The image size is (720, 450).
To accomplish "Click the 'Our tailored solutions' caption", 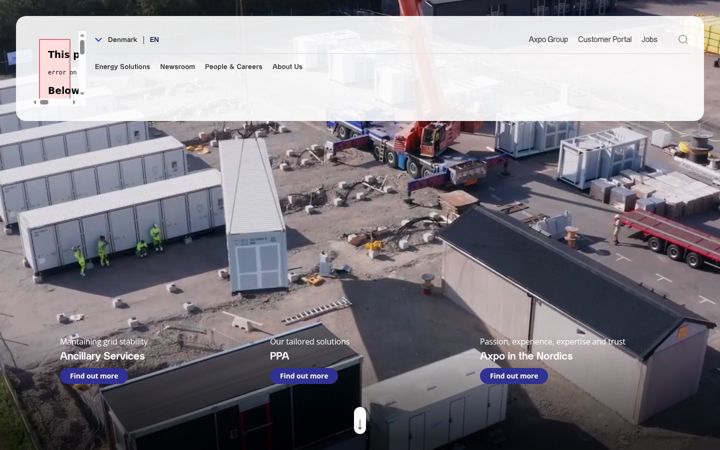I will [309, 342].
